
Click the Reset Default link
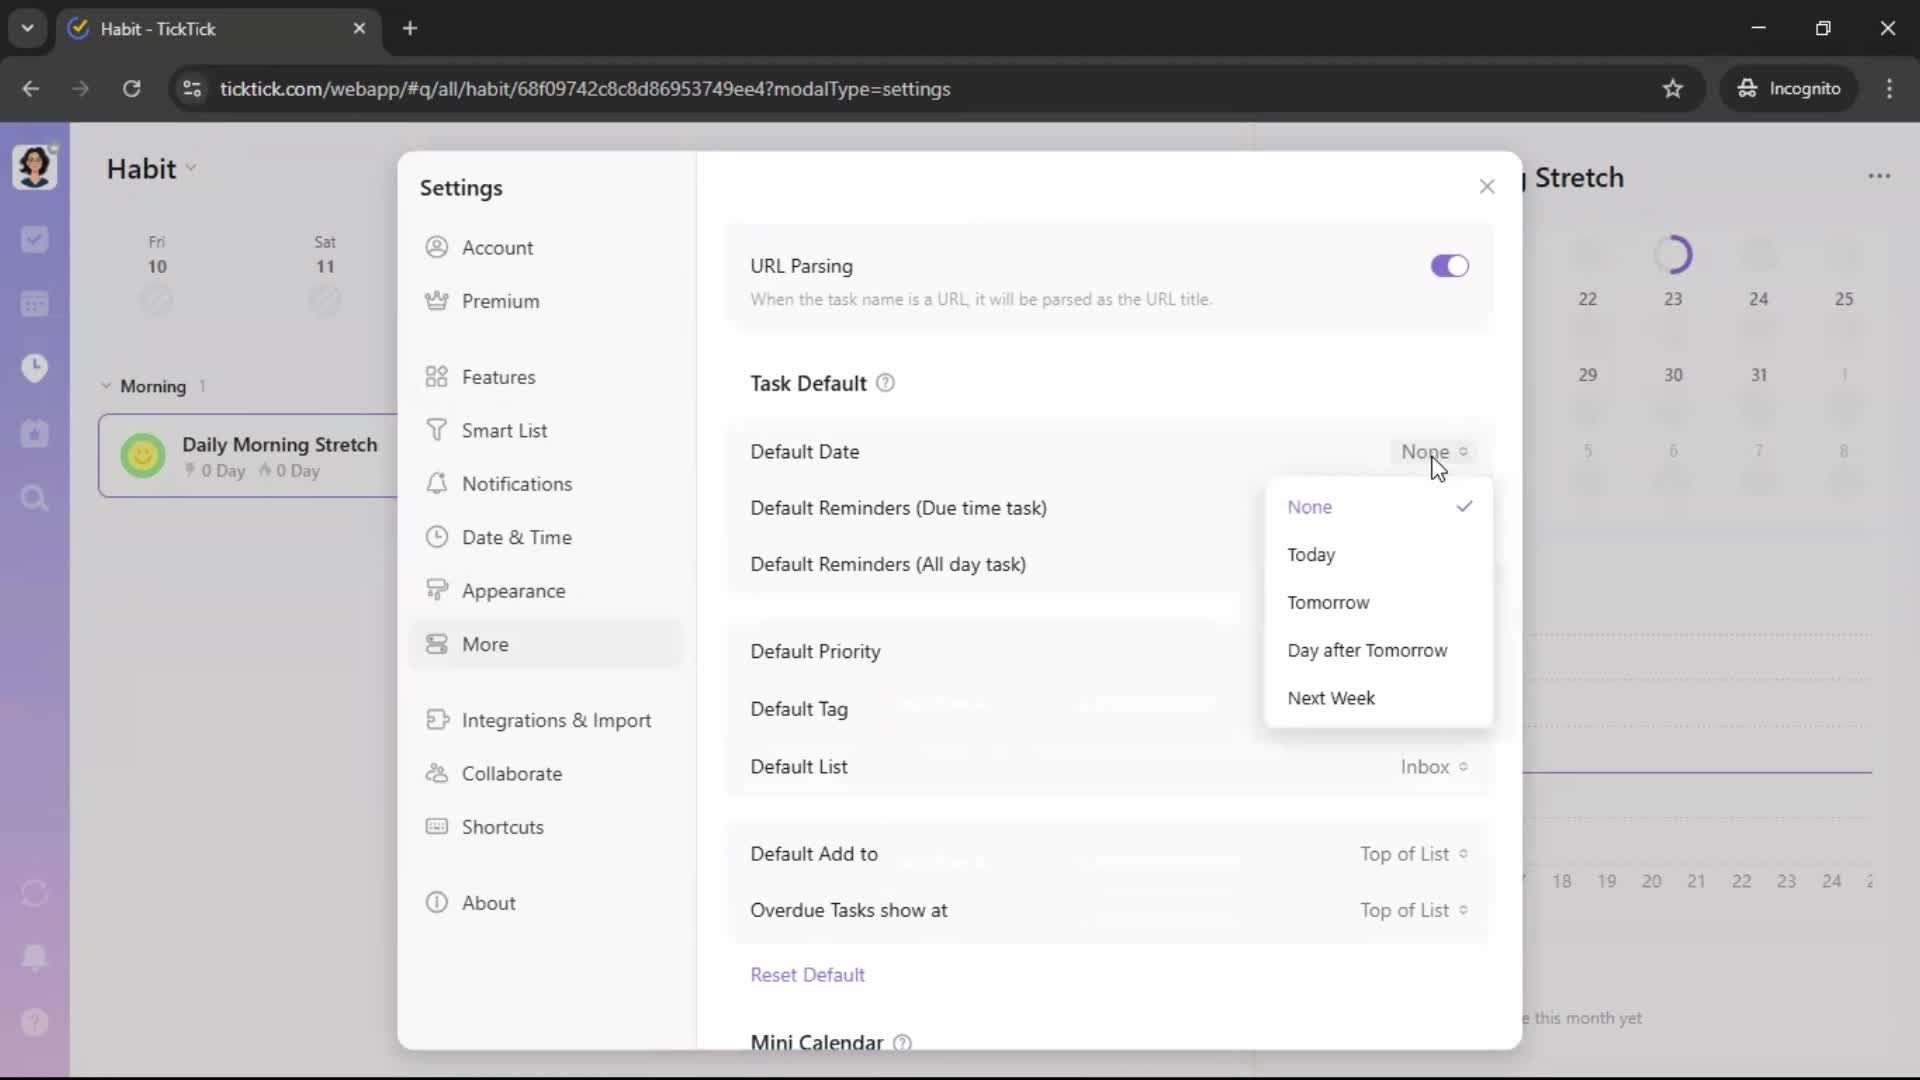807,975
